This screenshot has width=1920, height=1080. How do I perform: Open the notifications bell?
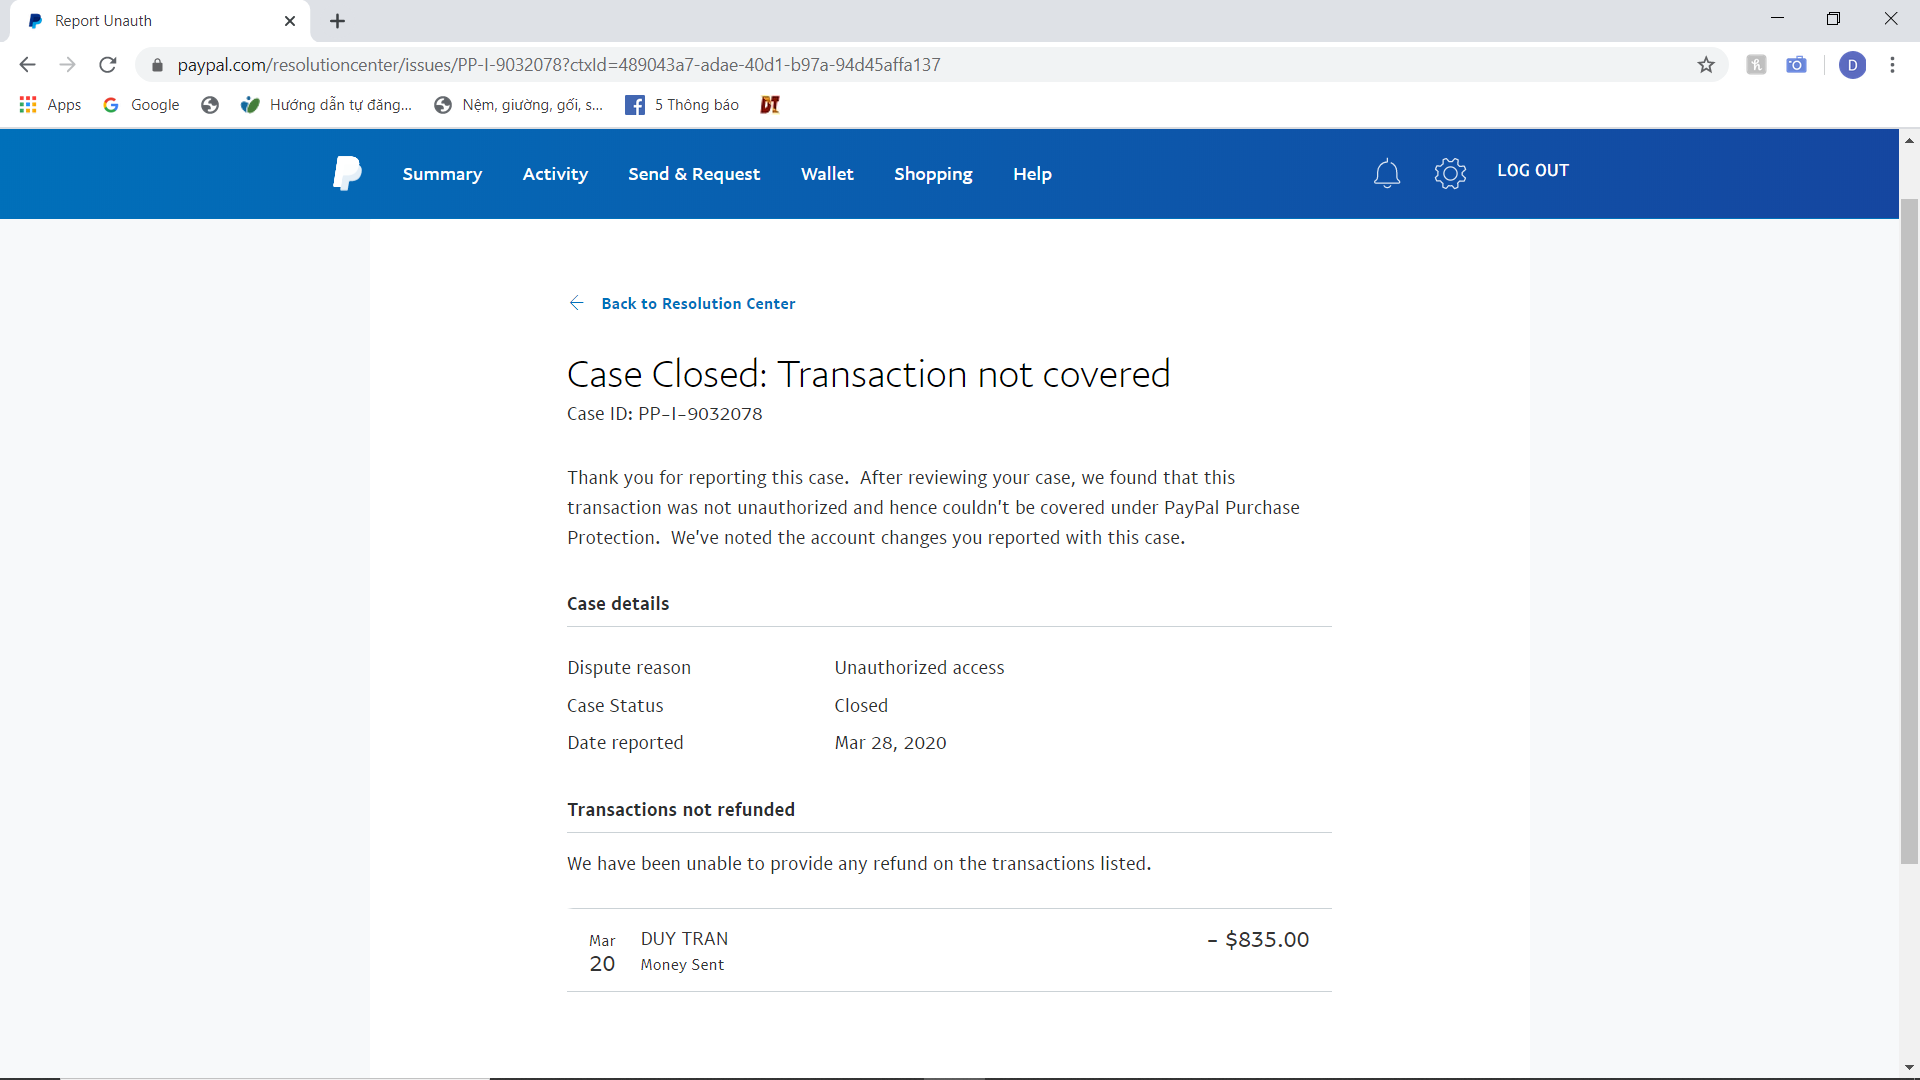pos(1386,174)
